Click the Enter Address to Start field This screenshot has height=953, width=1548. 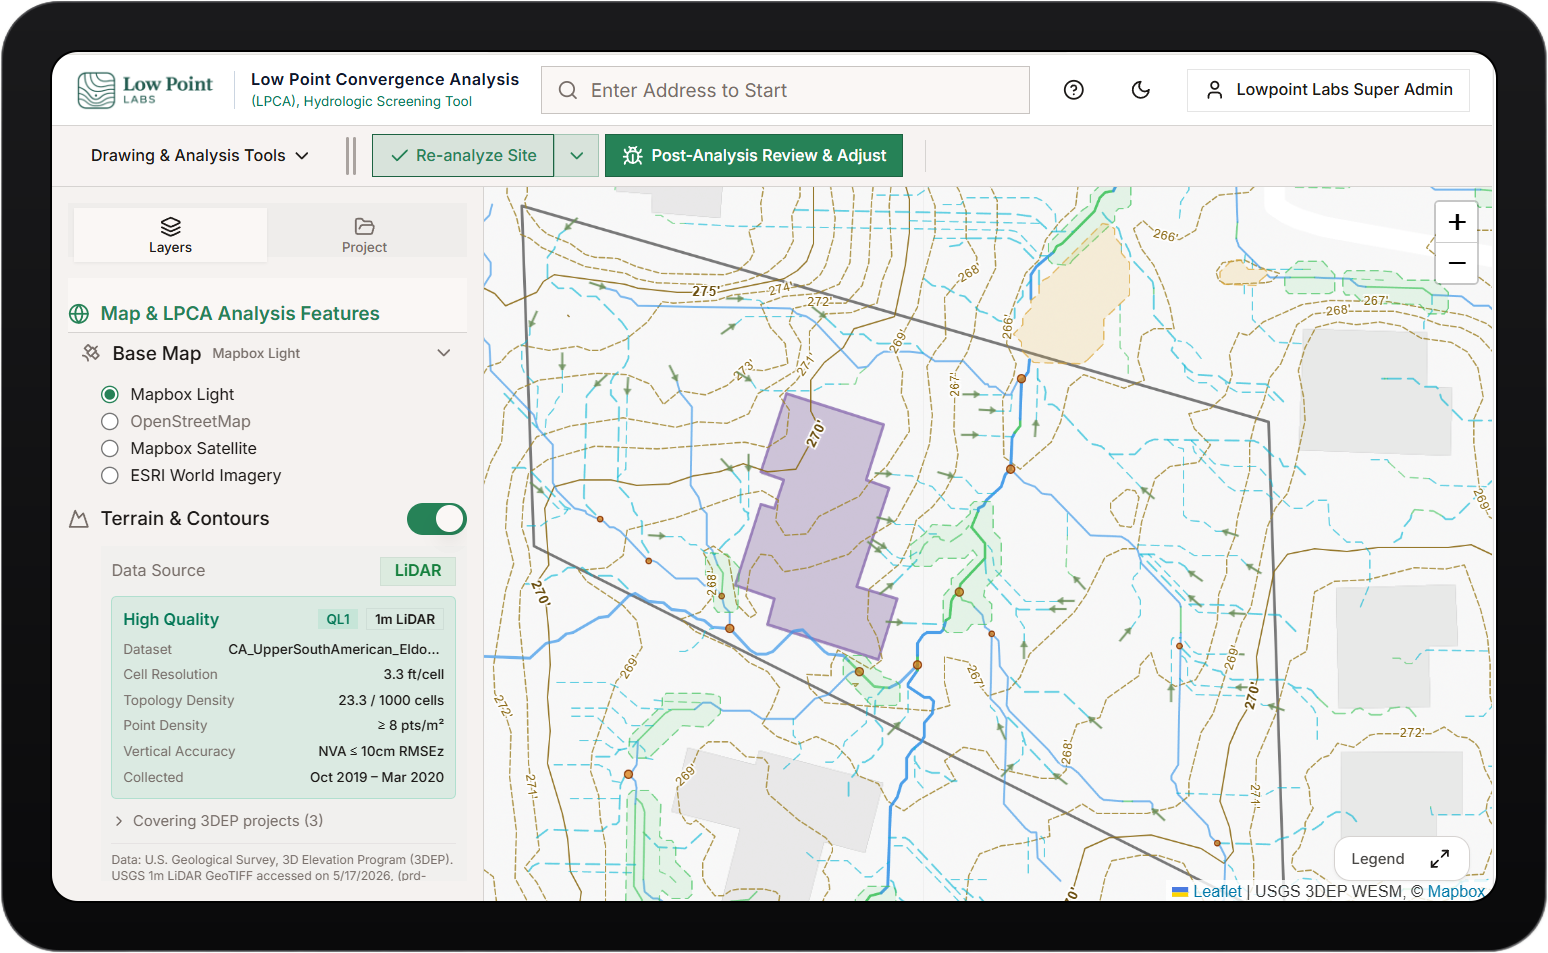786,90
